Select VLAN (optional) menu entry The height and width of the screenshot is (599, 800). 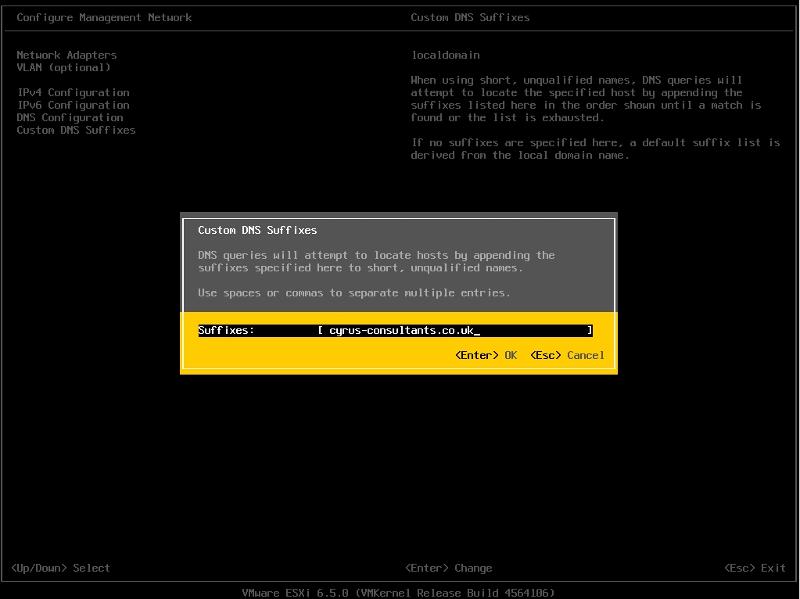(x=63, y=67)
